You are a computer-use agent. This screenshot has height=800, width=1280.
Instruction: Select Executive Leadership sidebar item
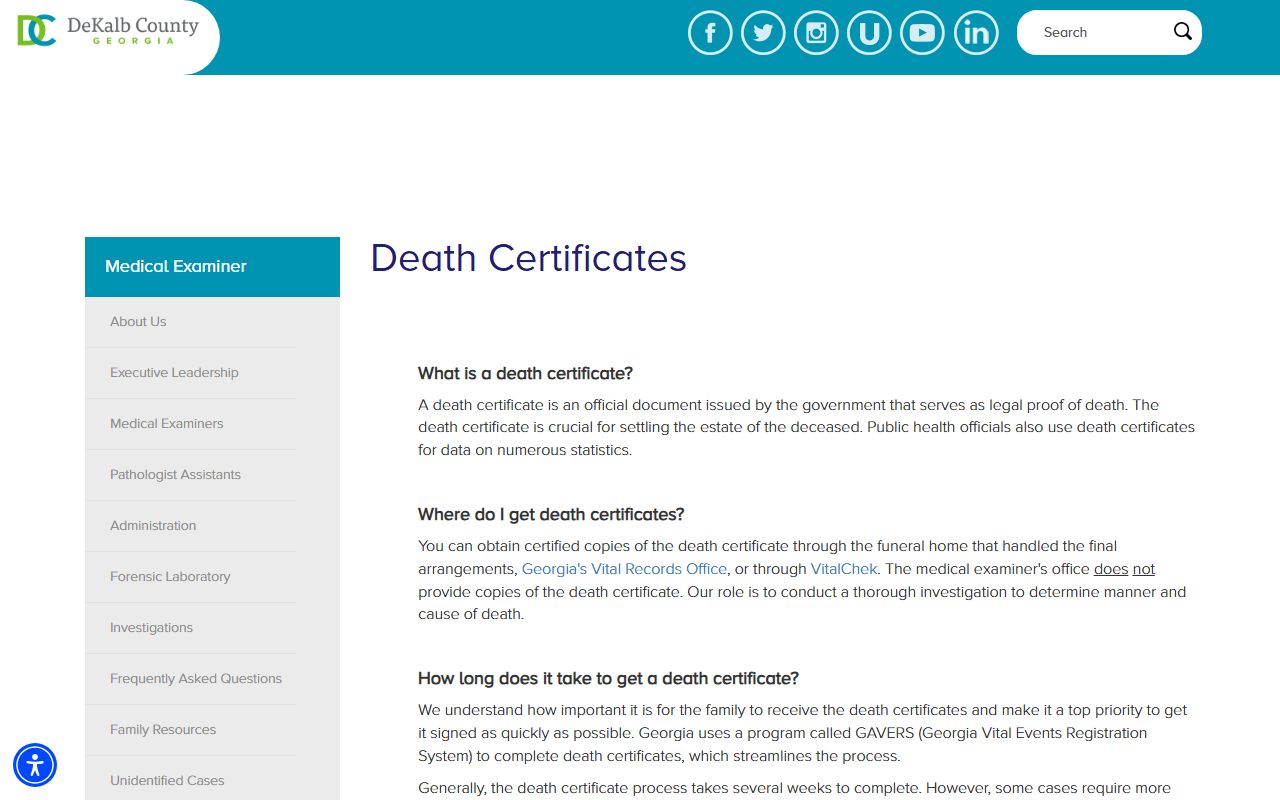pos(174,373)
